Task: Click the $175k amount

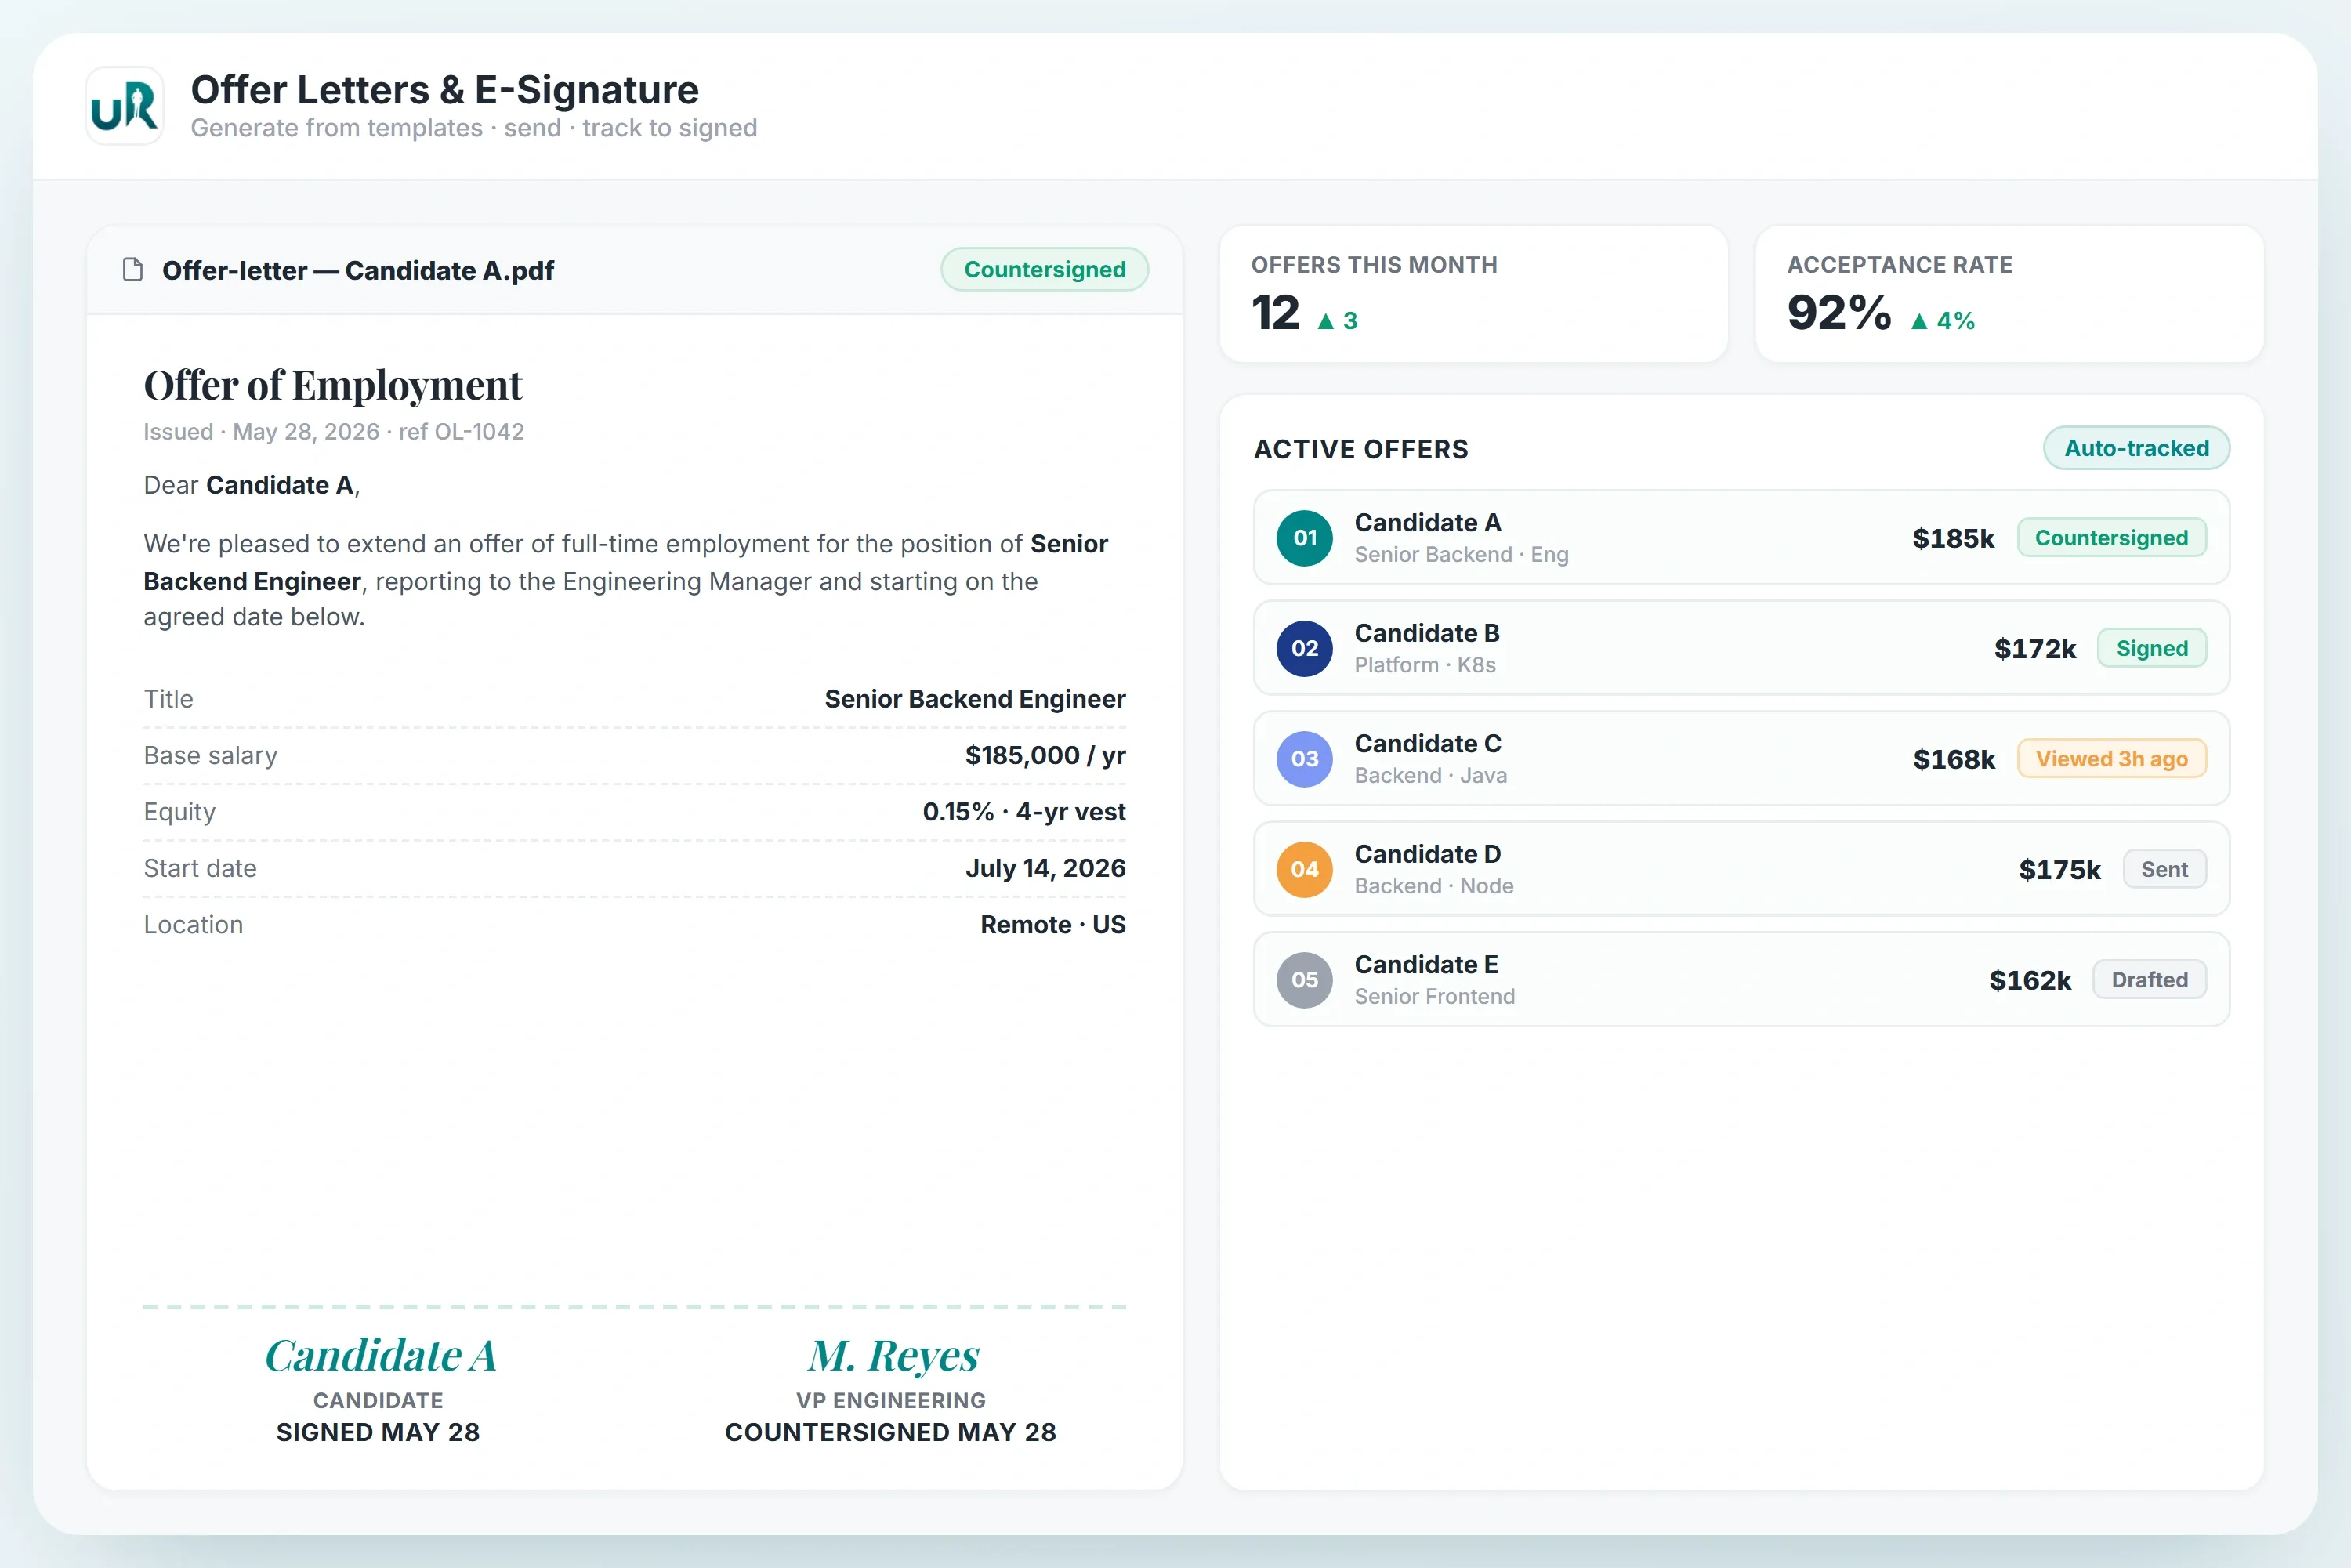Action: pos(2059,870)
